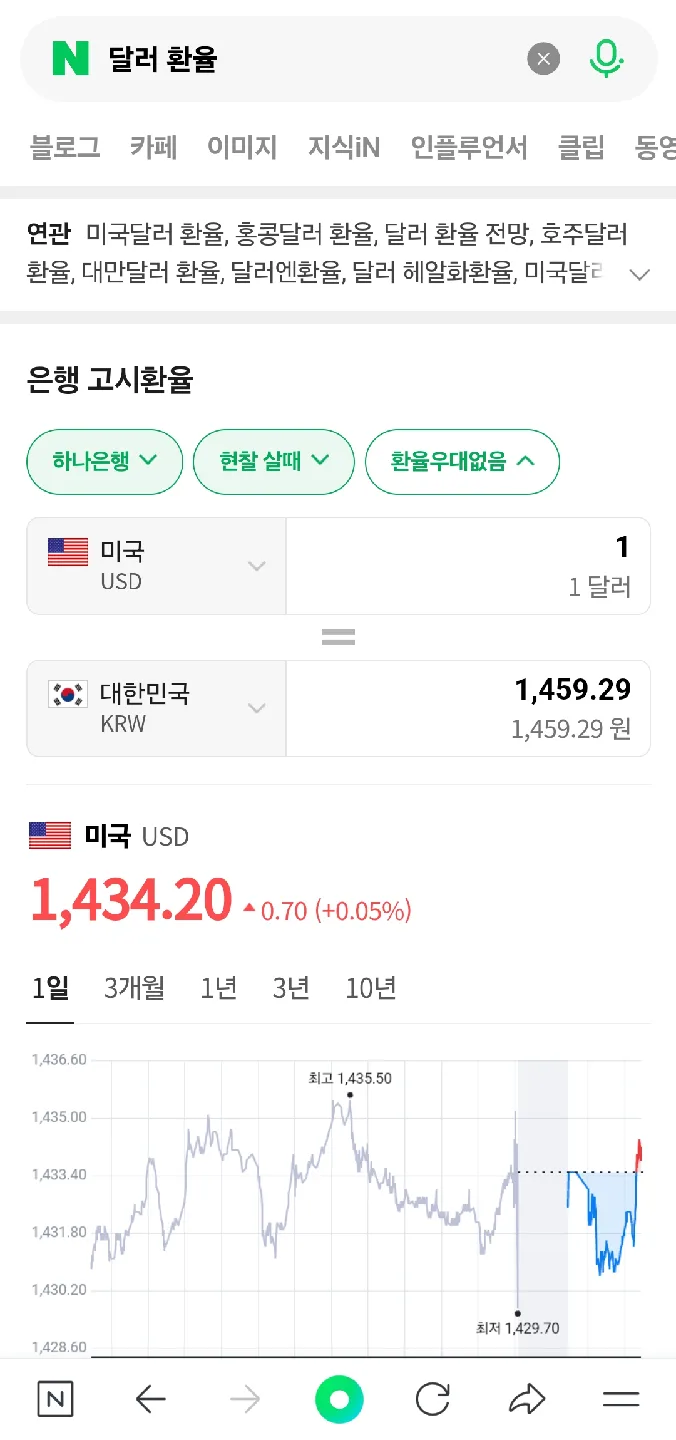The width and height of the screenshot is (676, 1440).
Task: Show the 3개월 chart period
Action: point(134,989)
